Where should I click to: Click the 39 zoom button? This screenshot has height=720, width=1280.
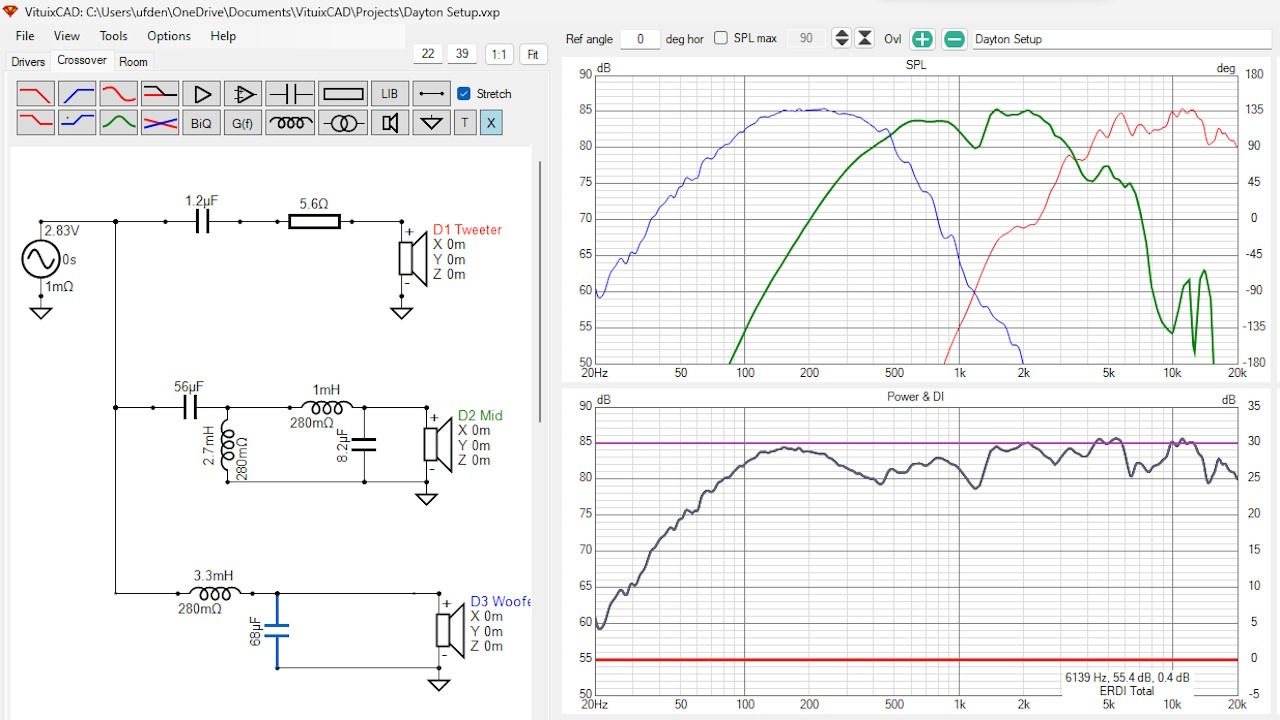coord(462,54)
